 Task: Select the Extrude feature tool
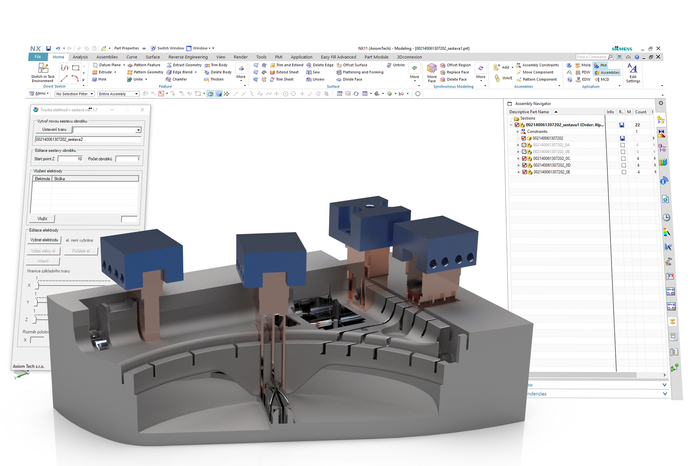point(102,72)
